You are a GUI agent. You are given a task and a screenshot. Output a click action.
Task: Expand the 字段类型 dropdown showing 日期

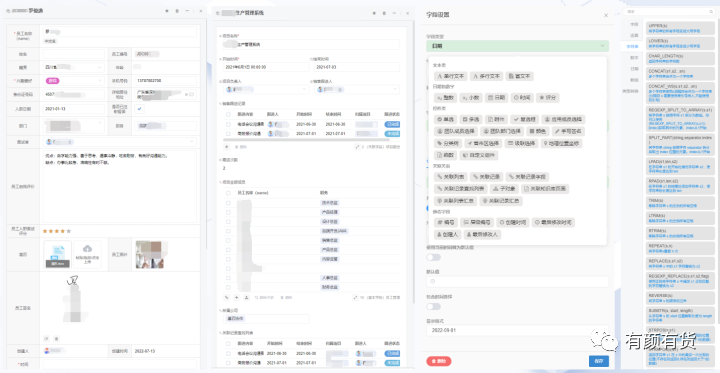click(518, 46)
